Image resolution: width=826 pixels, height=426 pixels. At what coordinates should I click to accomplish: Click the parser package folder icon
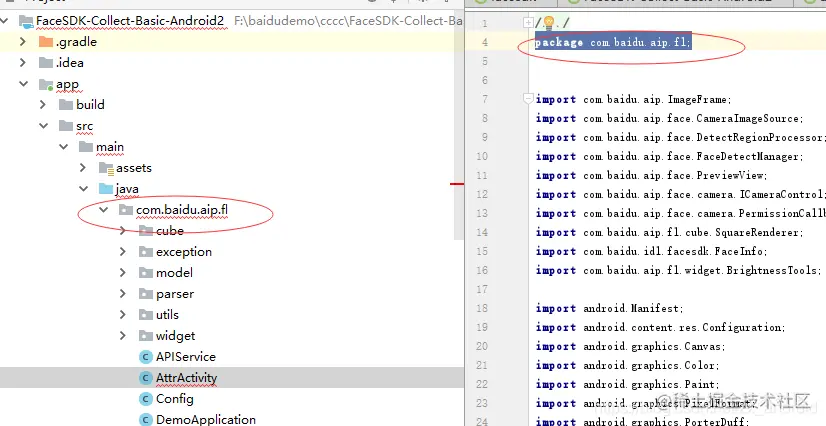[x=146, y=294]
